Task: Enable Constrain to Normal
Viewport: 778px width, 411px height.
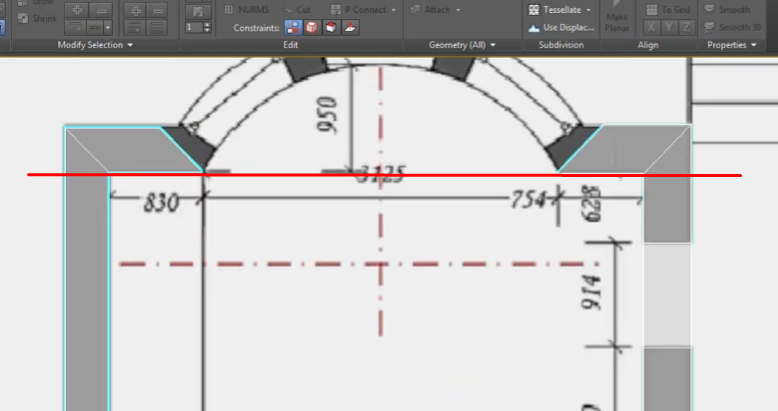Action: (350, 27)
